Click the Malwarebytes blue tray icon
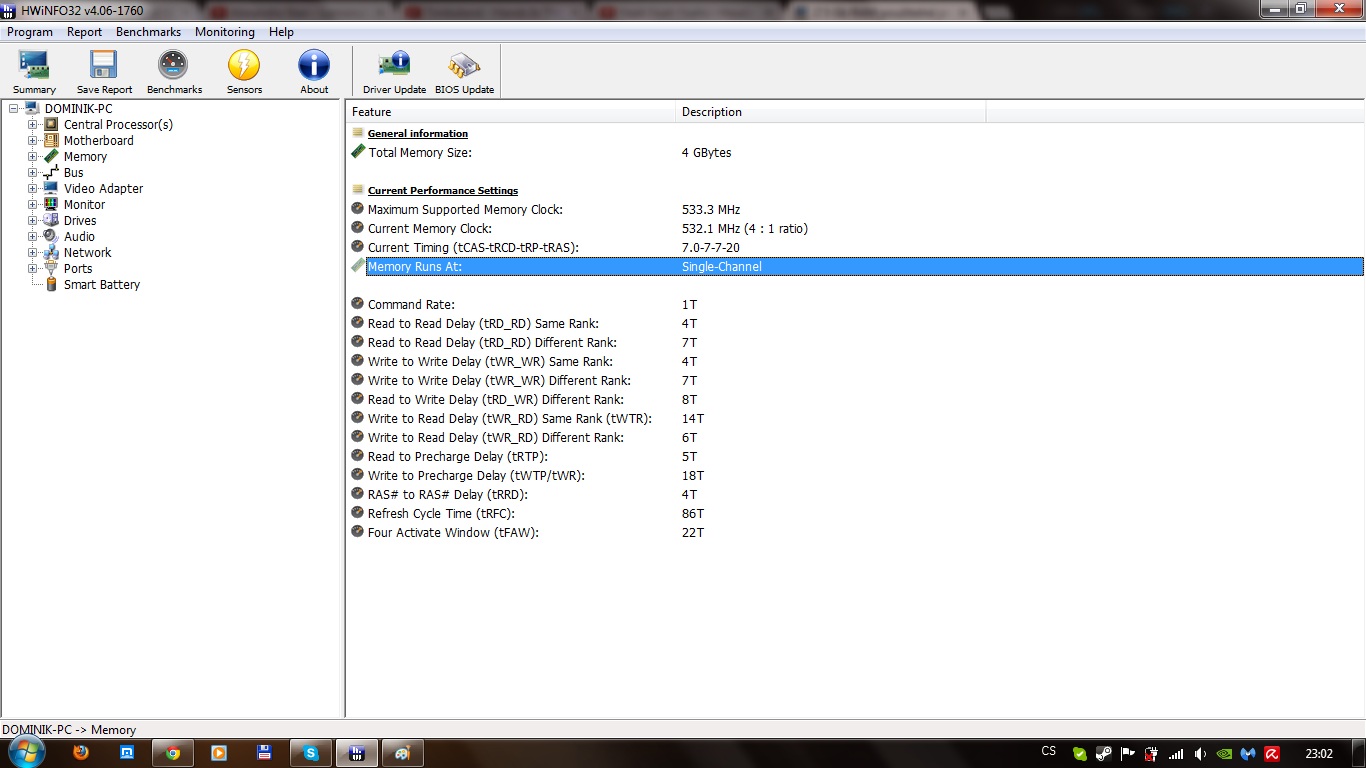The width and height of the screenshot is (1366, 768). coord(1248,754)
